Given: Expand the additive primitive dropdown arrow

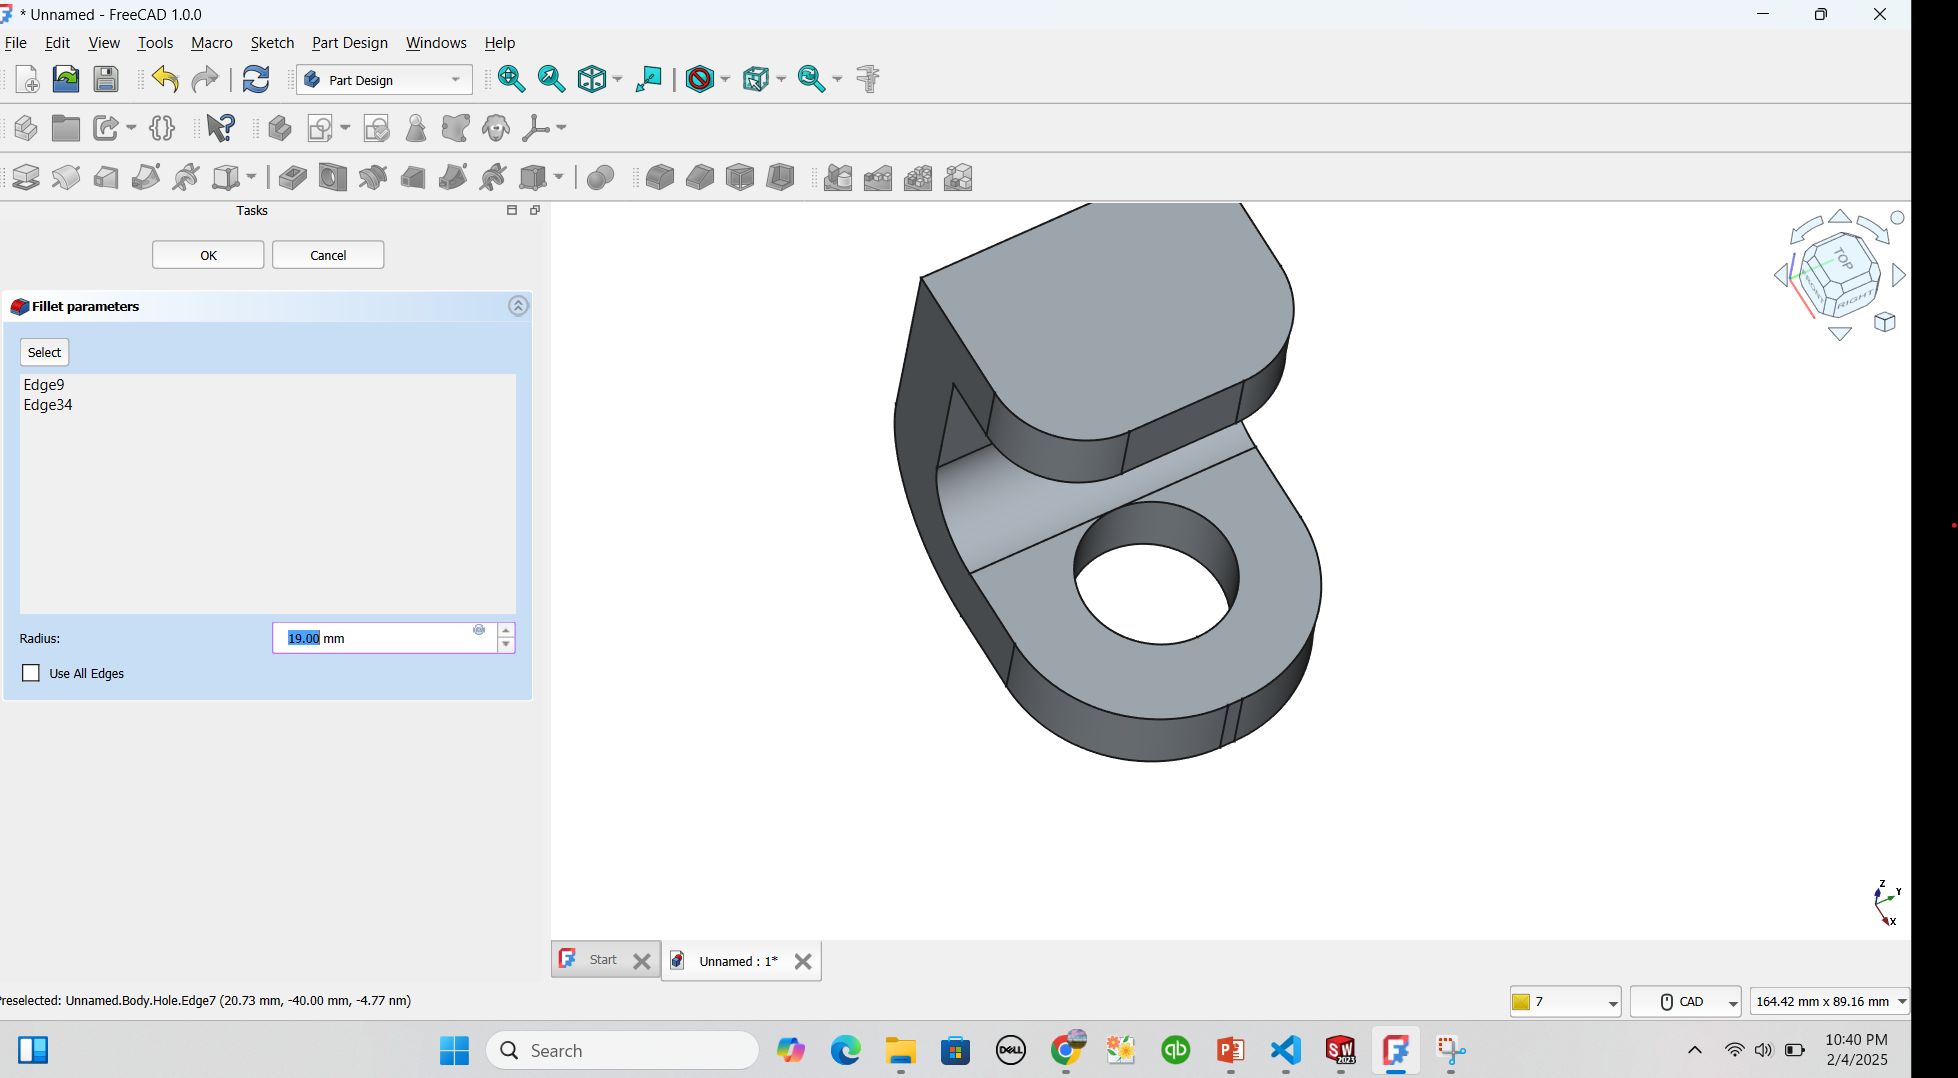Looking at the screenshot, I should click(251, 178).
